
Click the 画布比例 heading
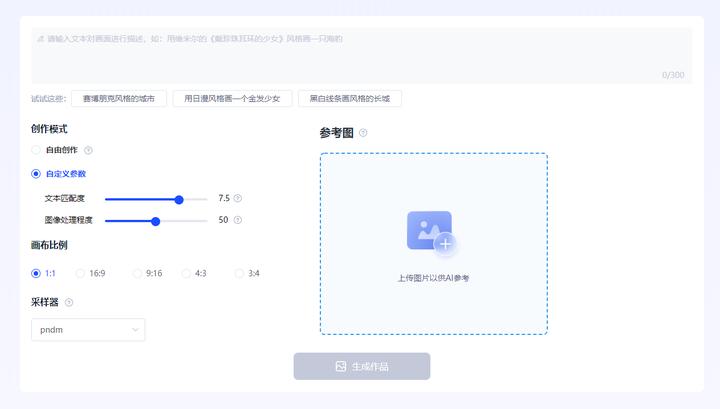[49, 245]
